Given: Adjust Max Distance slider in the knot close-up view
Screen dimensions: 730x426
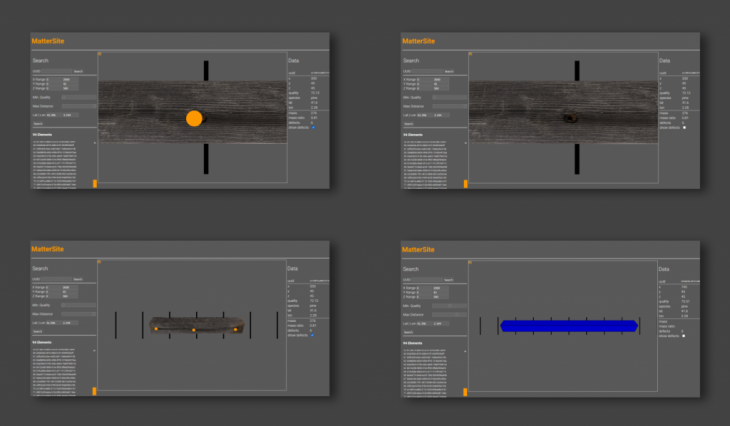Looking at the screenshot, I should point(449,106).
